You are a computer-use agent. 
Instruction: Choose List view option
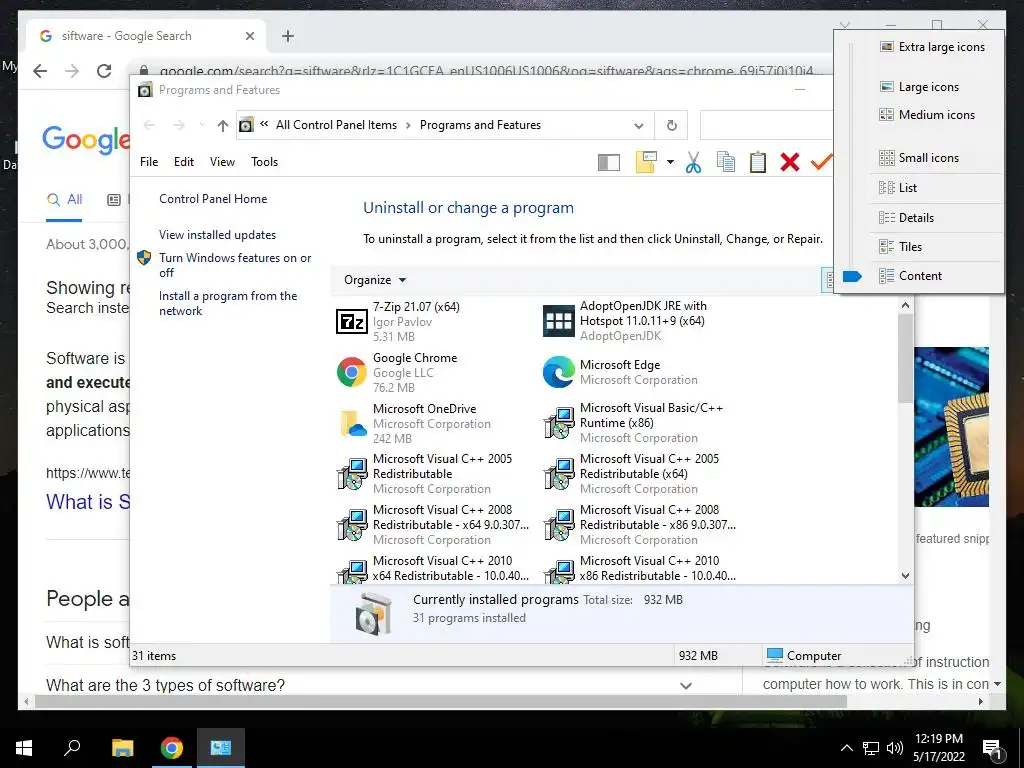pyautogui.click(x=899, y=188)
